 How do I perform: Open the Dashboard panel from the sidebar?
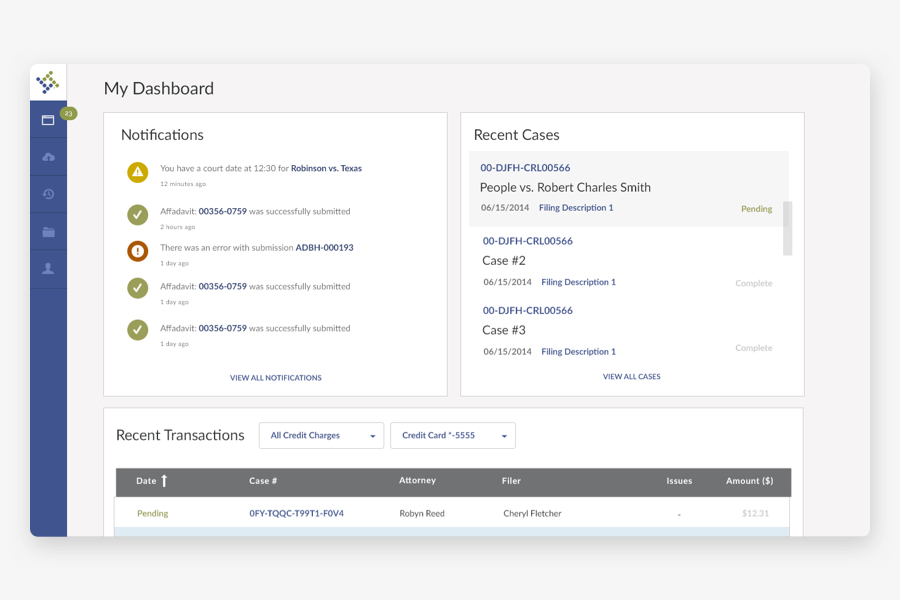pyautogui.click(x=48, y=118)
